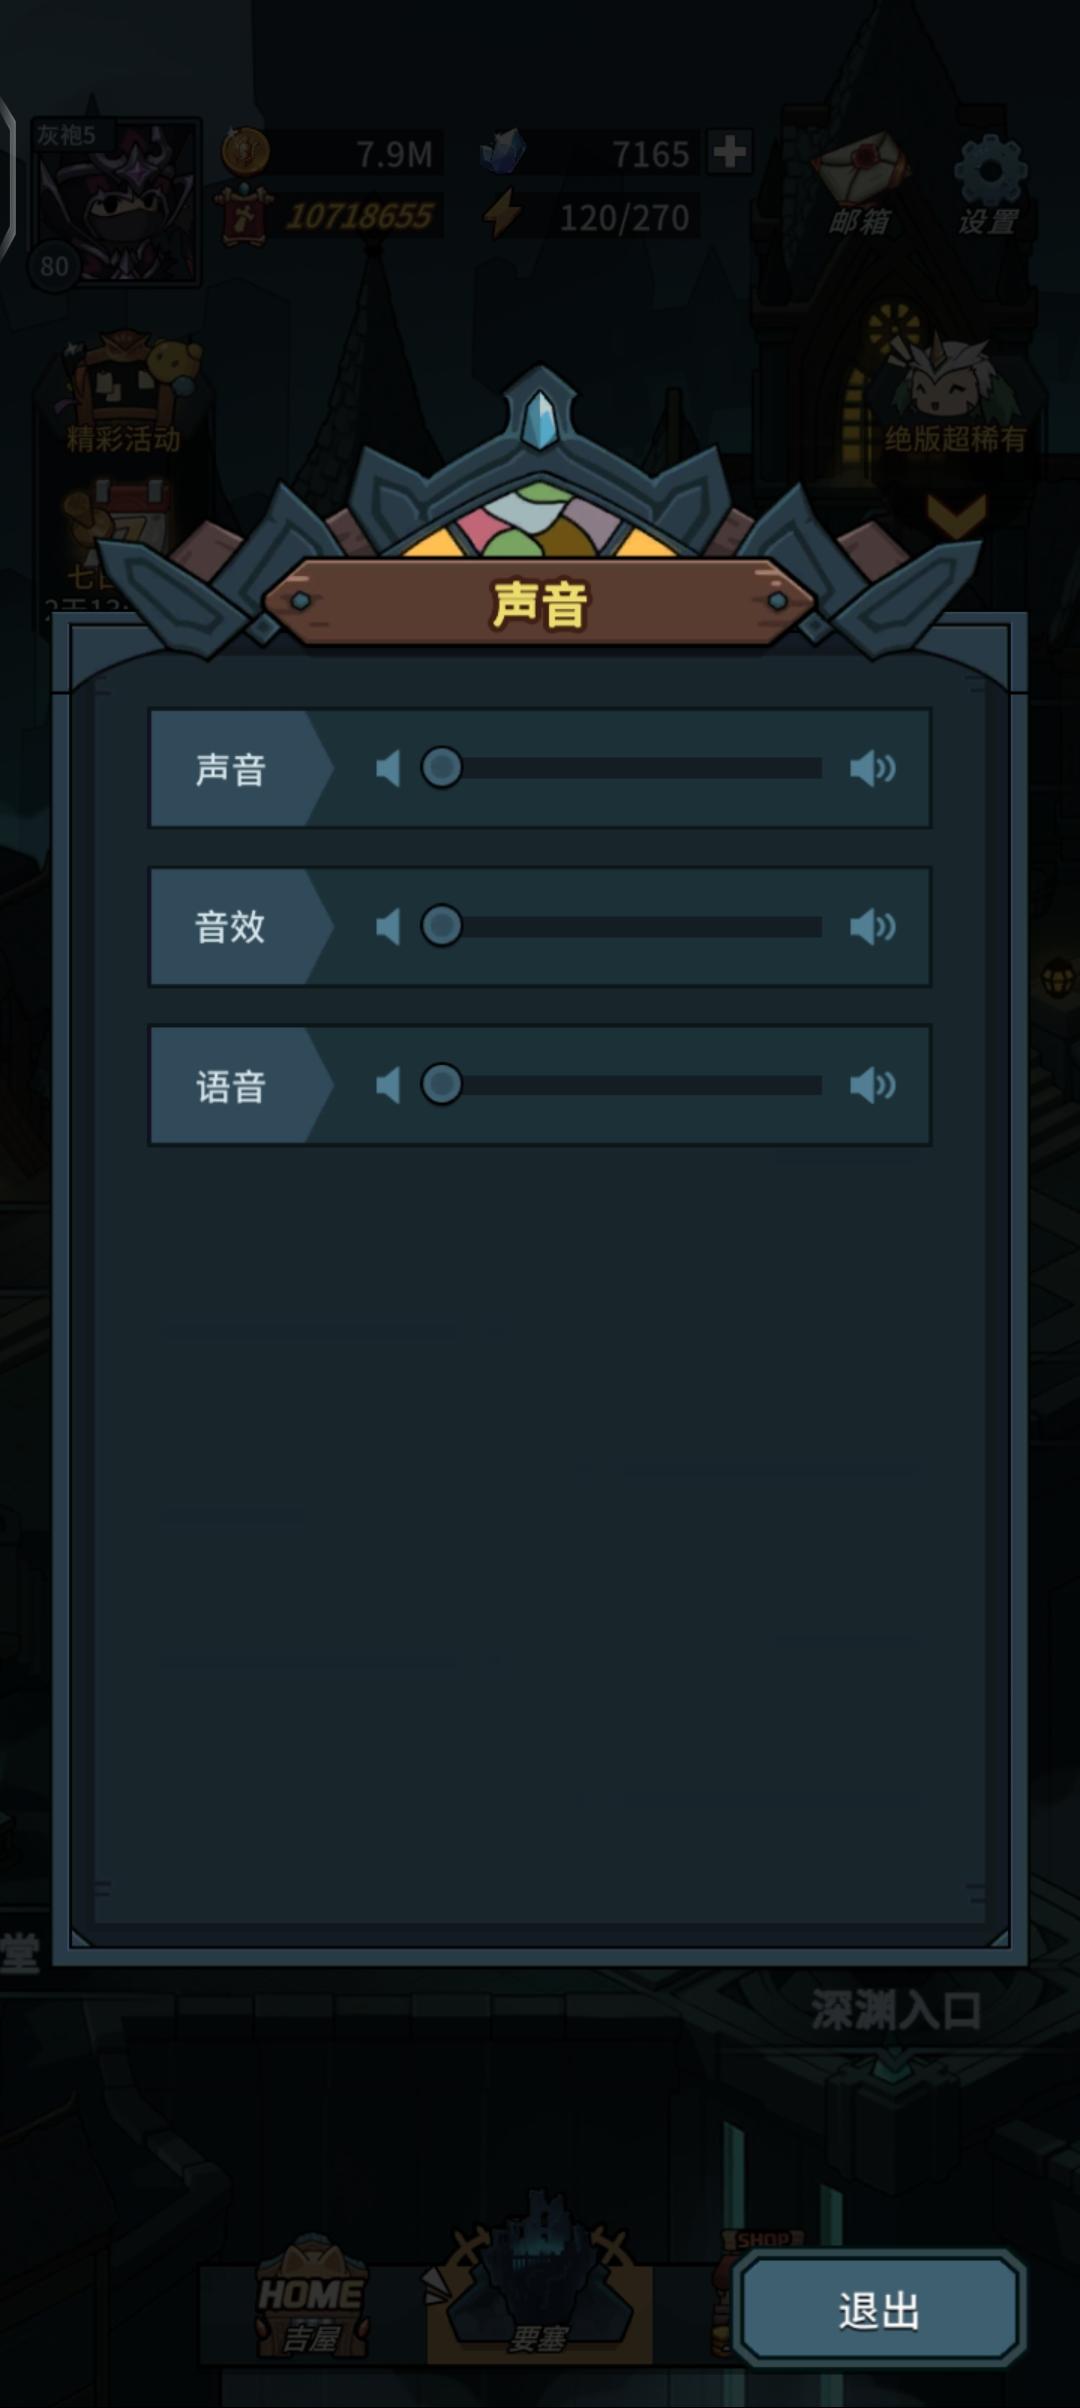The height and width of the screenshot is (2408, 1080).
Task: Open the 设置 gear icon
Action: [x=989, y=186]
